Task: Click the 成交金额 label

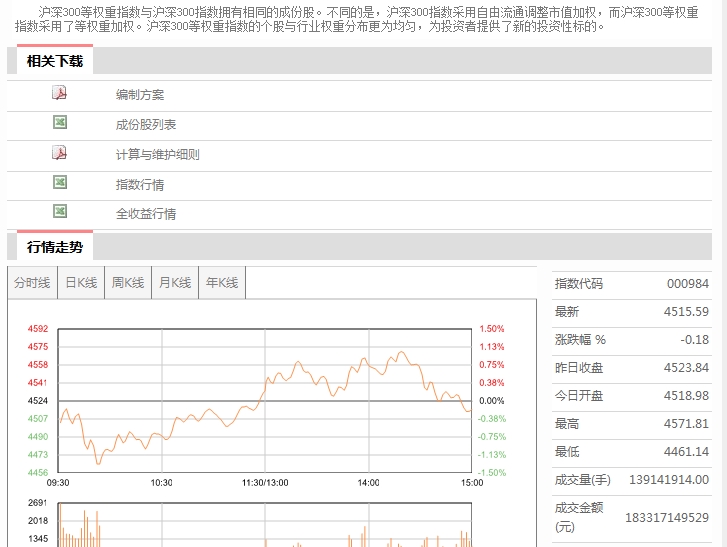Action: pyautogui.click(x=579, y=508)
